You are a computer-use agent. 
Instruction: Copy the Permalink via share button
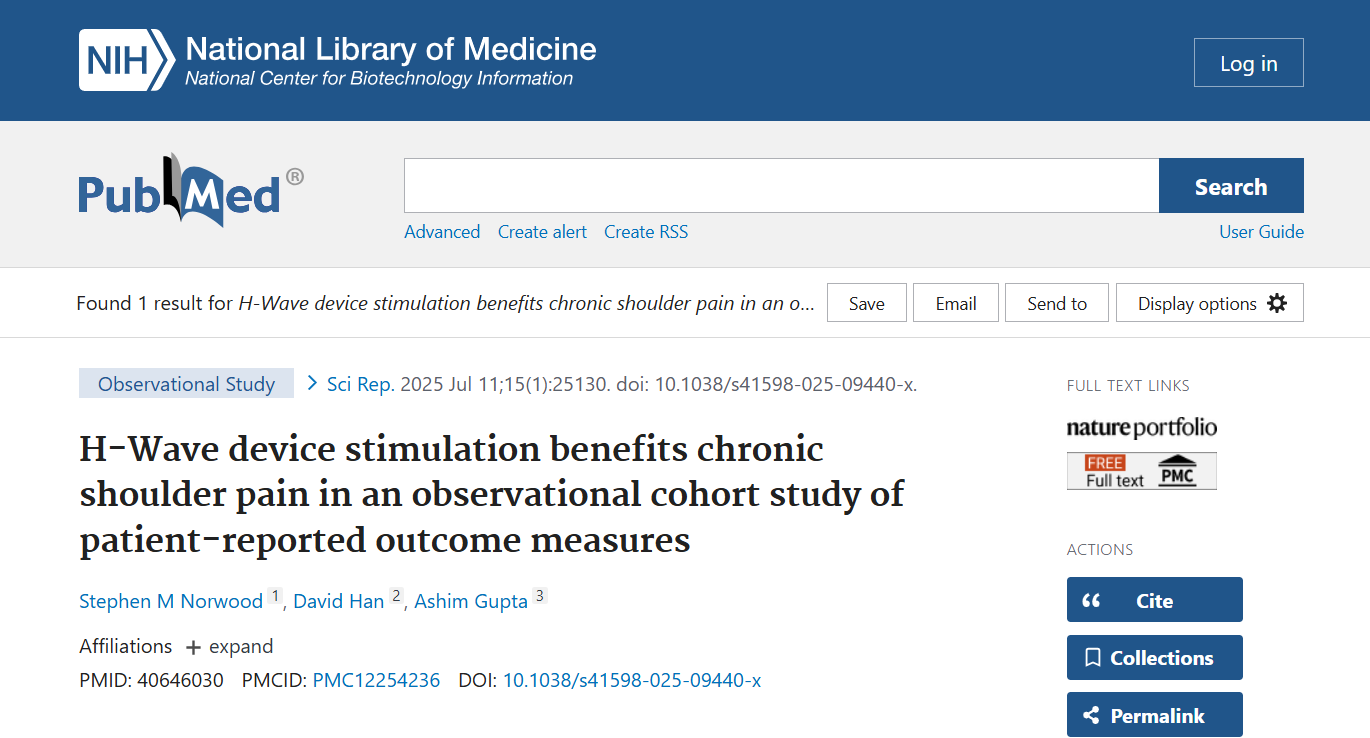tap(1154, 715)
